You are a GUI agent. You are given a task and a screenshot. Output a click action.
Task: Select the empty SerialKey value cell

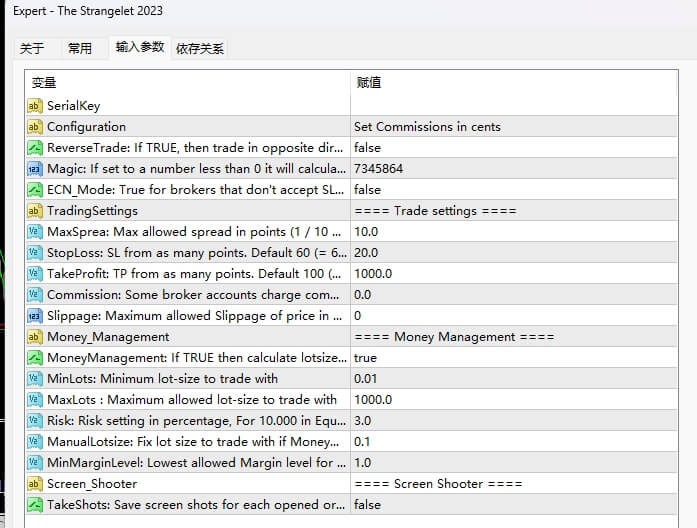point(514,106)
